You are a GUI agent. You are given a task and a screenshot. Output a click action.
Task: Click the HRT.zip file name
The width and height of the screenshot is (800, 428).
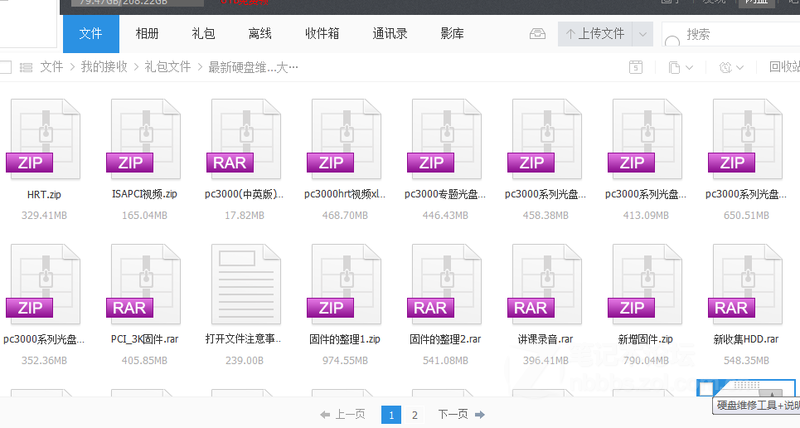tap(44, 194)
